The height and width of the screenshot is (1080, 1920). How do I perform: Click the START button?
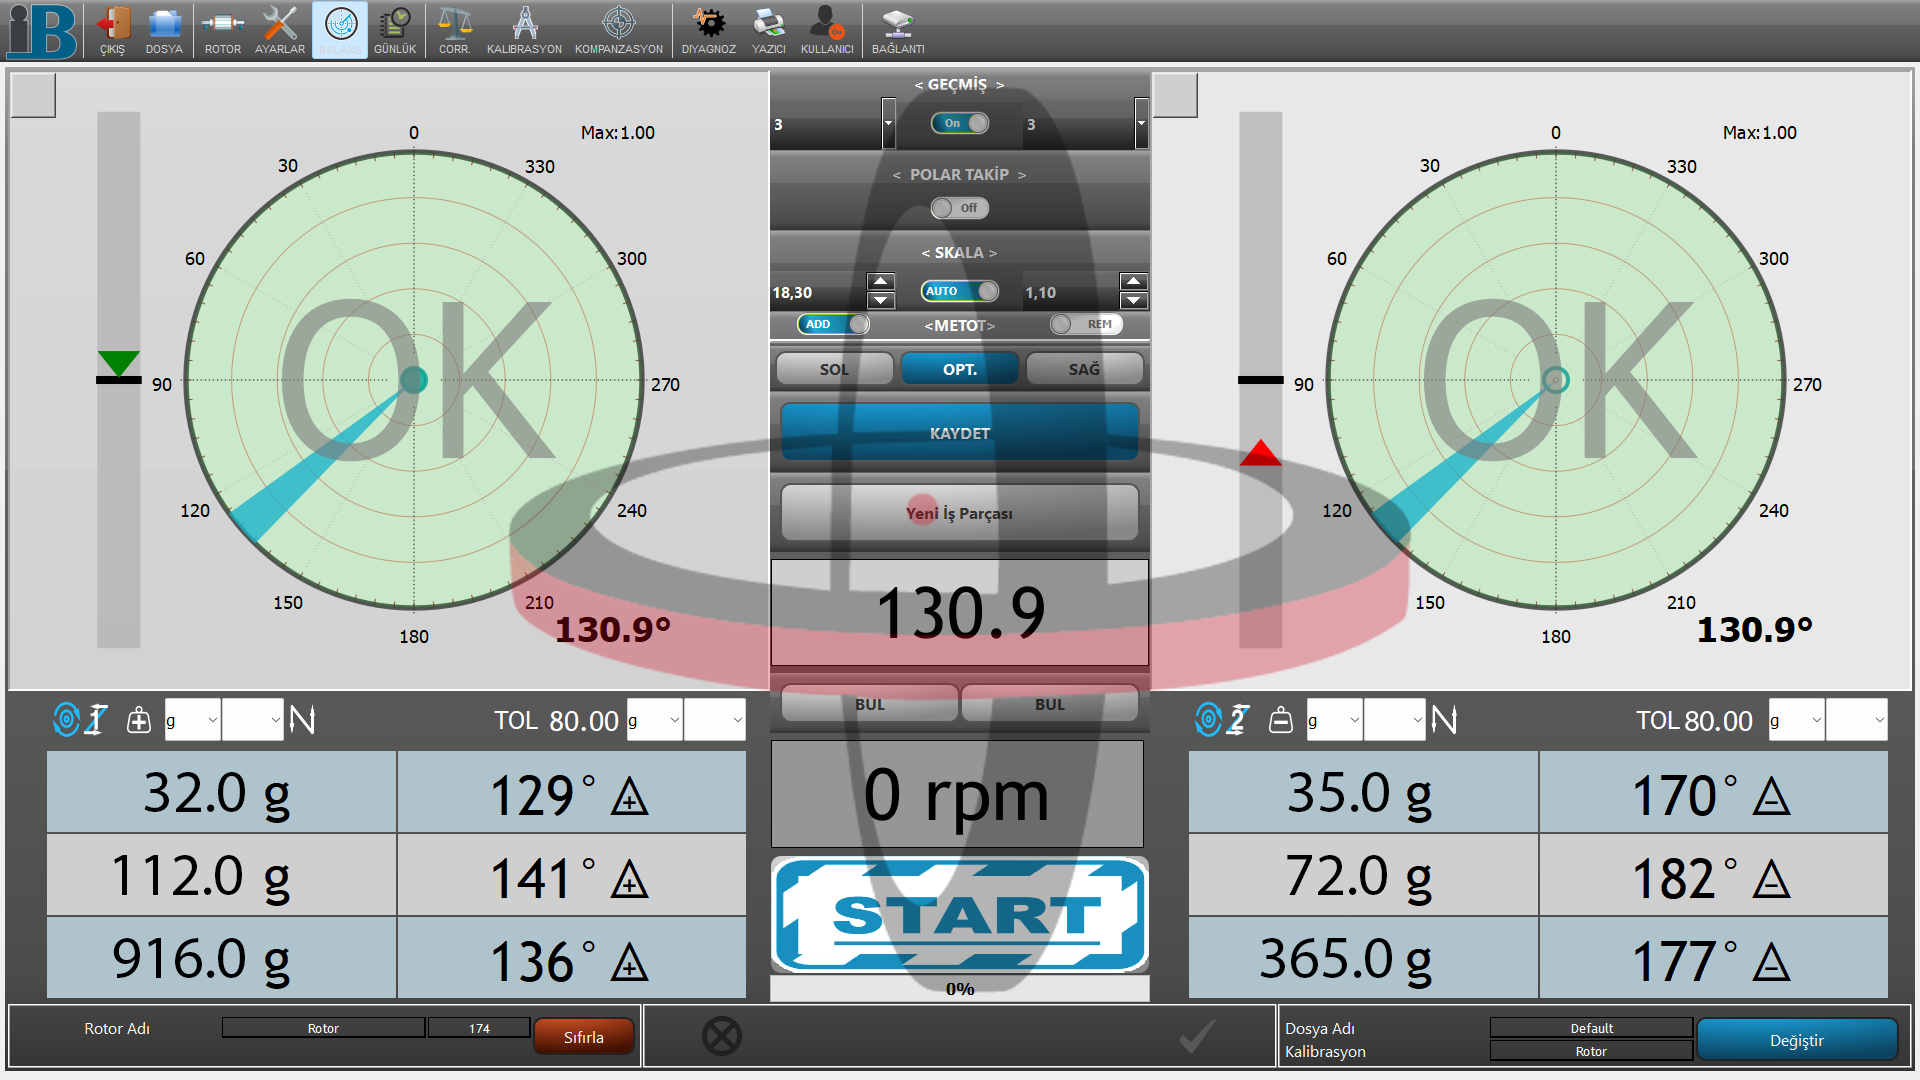coord(960,915)
